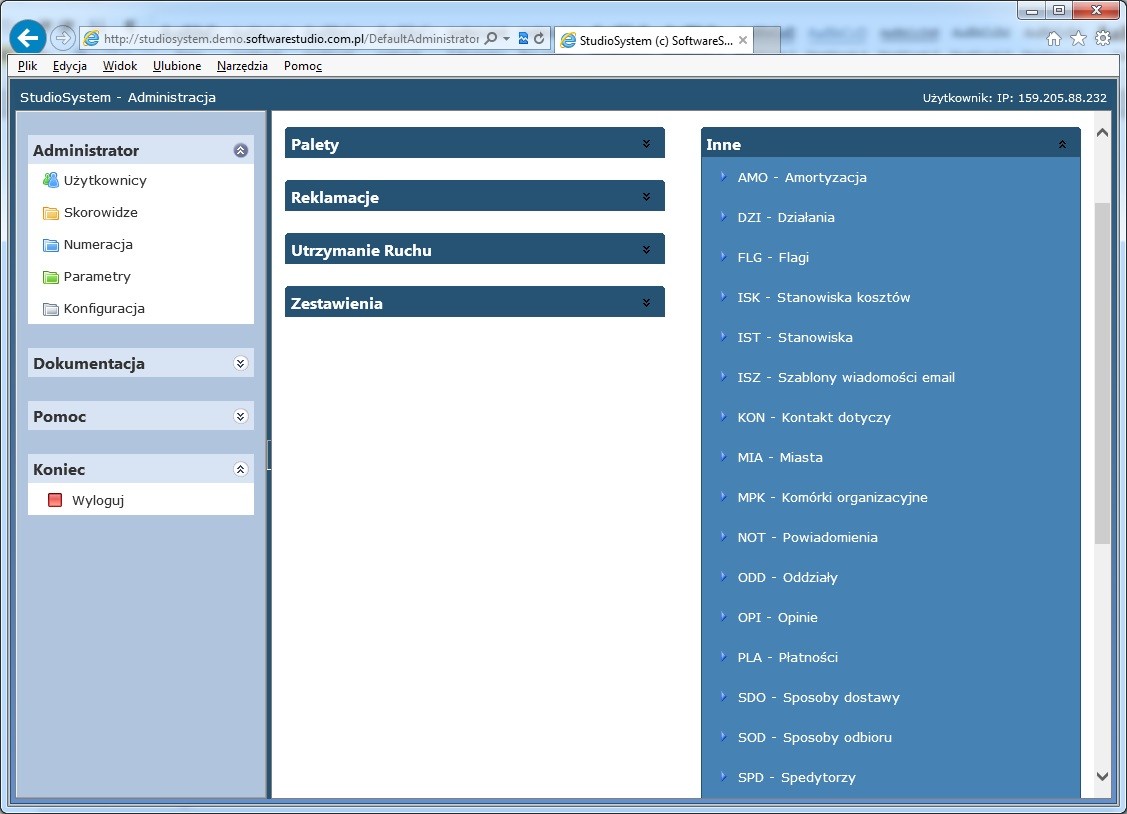Open NOT - Powiadomienia entry
Screen dimensions: 1127x814
coord(807,537)
